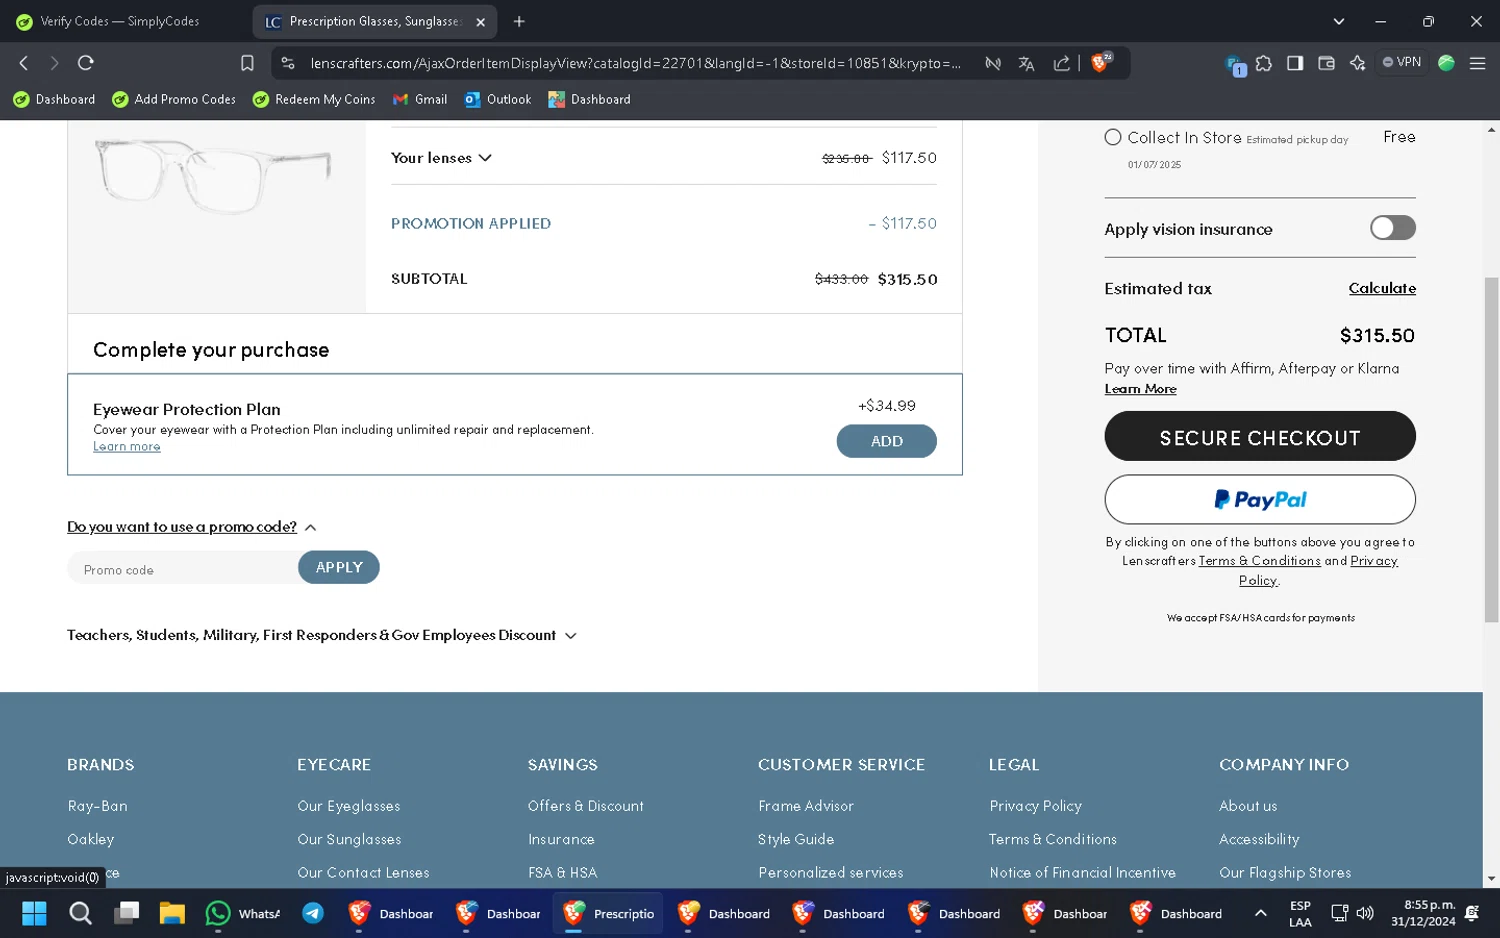Close the Prescription Glasses tab

(x=480, y=22)
